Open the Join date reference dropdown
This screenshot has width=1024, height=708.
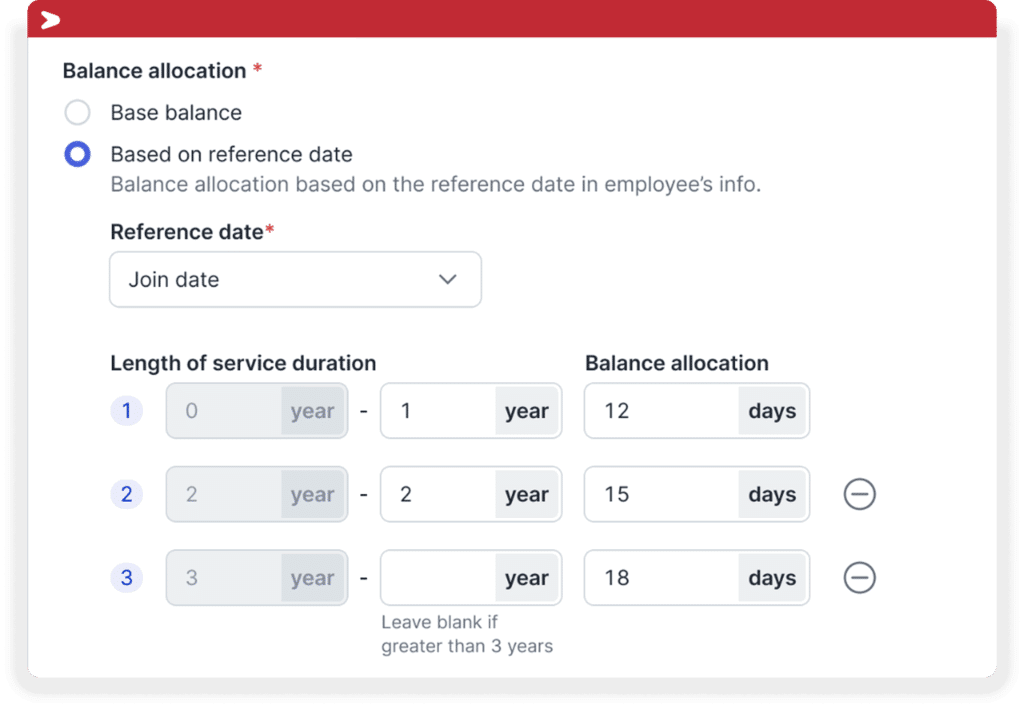point(295,280)
